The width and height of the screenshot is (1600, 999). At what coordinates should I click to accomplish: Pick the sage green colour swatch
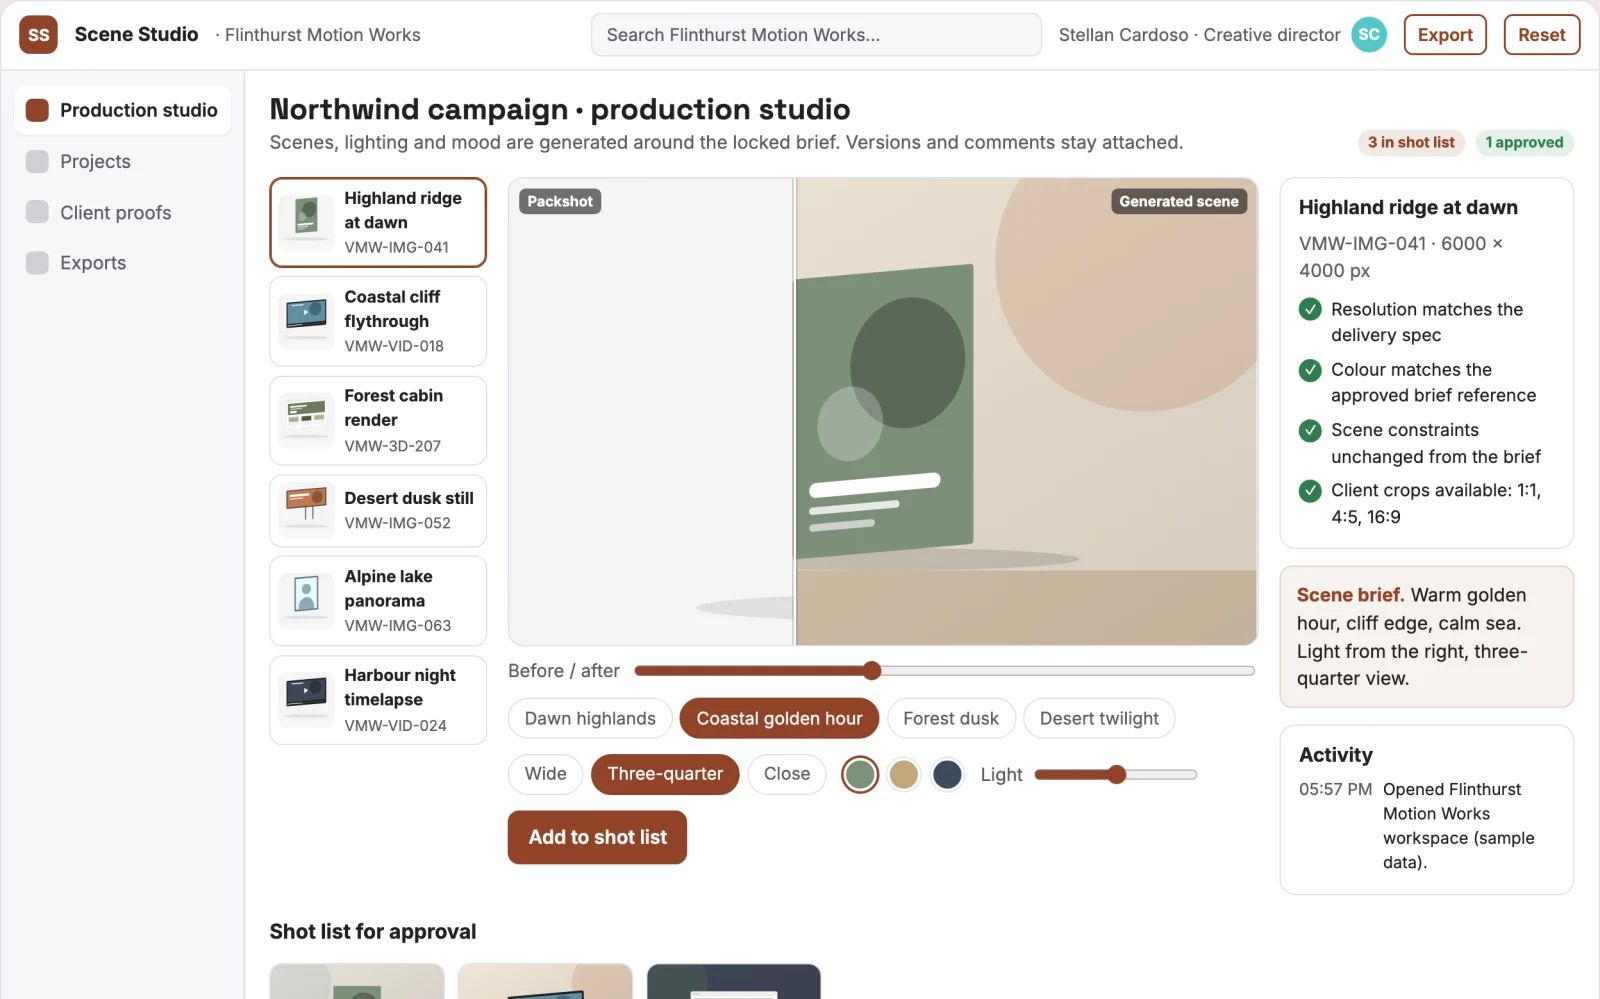[x=860, y=775]
